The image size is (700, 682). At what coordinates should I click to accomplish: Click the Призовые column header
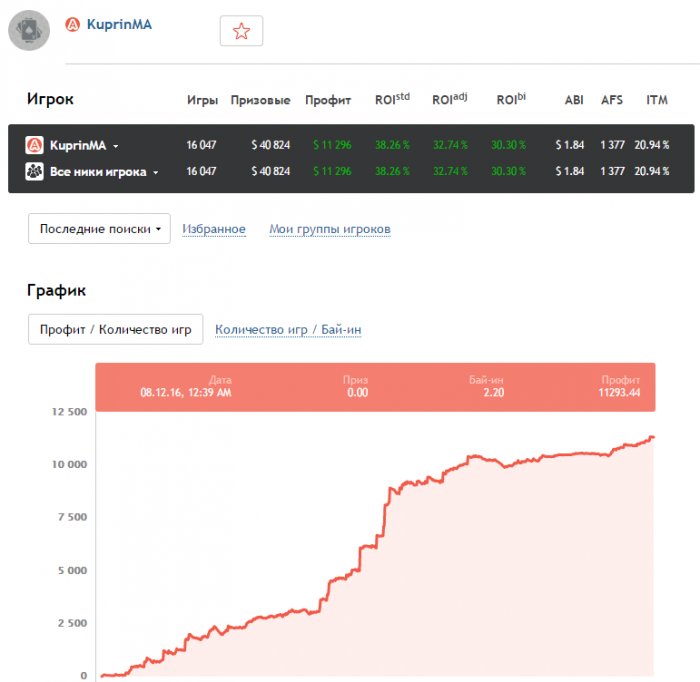pyautogui.click(x=260, y=100)
